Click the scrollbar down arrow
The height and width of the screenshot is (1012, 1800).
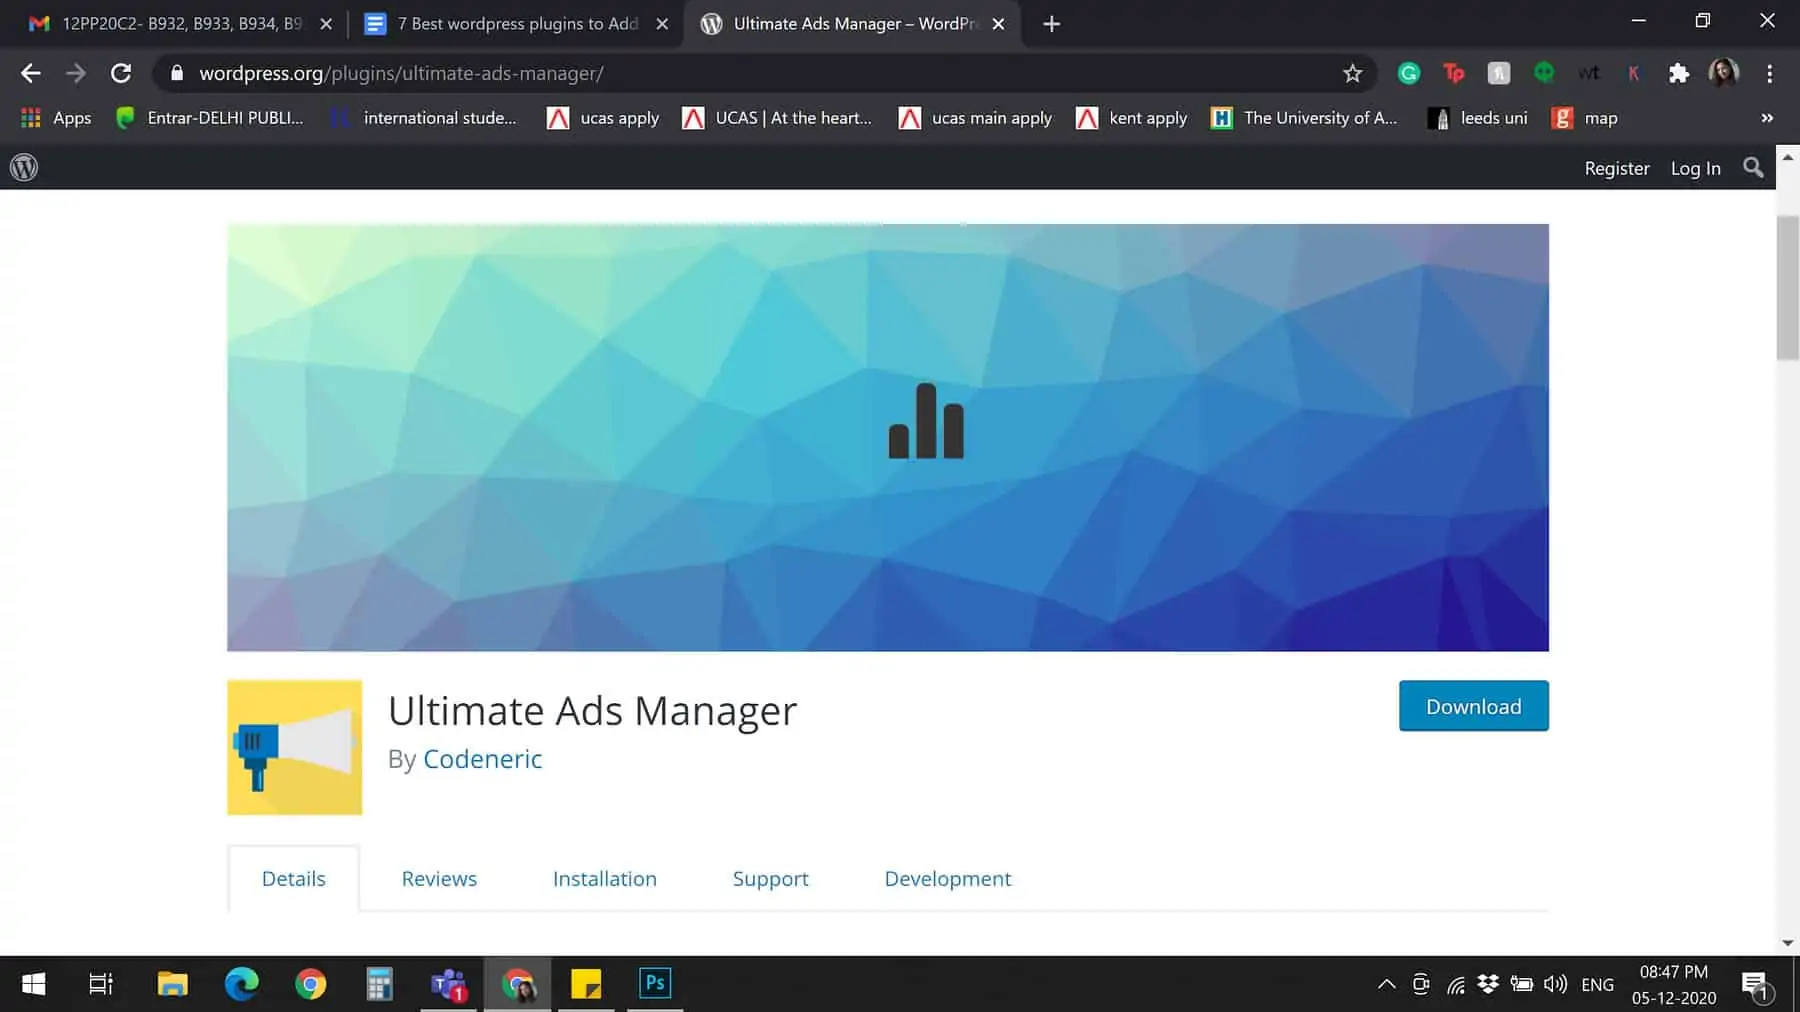tap(1787, 943)
